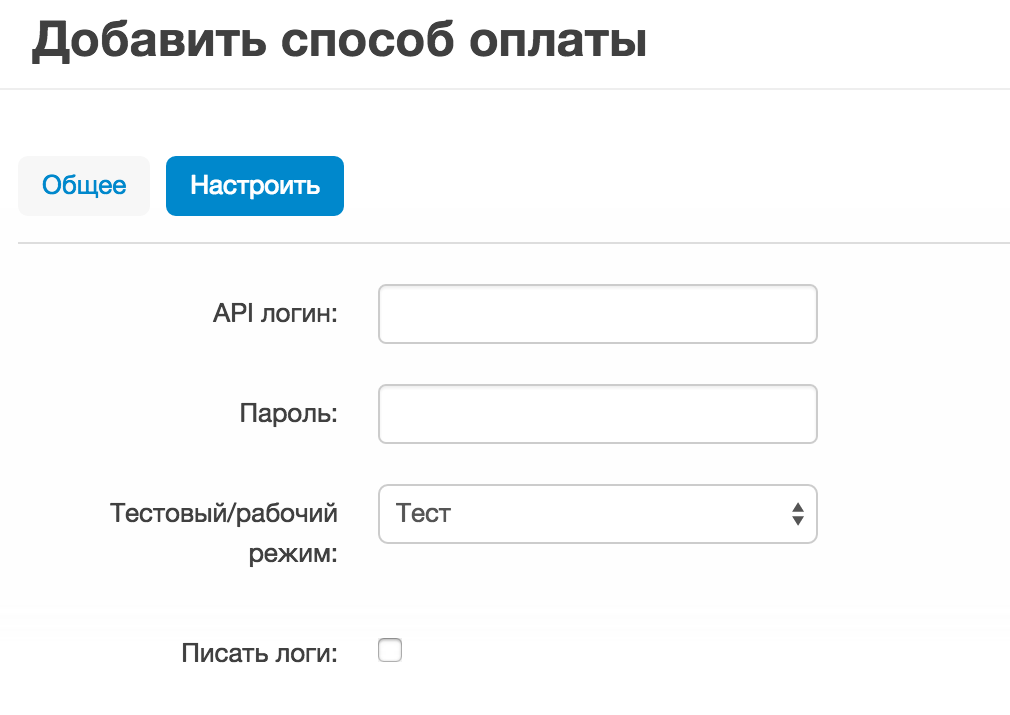Click the word "Добавить" in the page title
The height and width of the screenshot is (715, 1010).
(149, 42)
